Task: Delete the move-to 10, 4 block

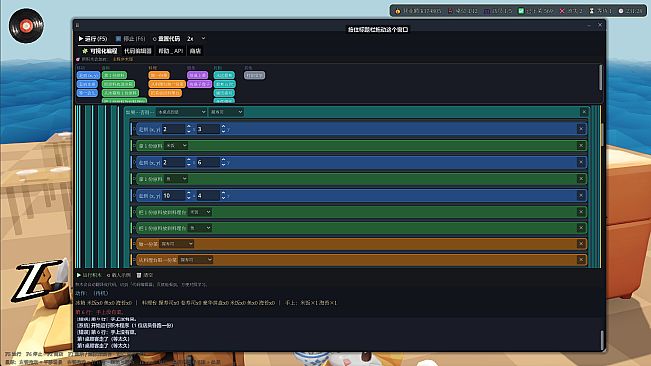Action: [580, 195]
